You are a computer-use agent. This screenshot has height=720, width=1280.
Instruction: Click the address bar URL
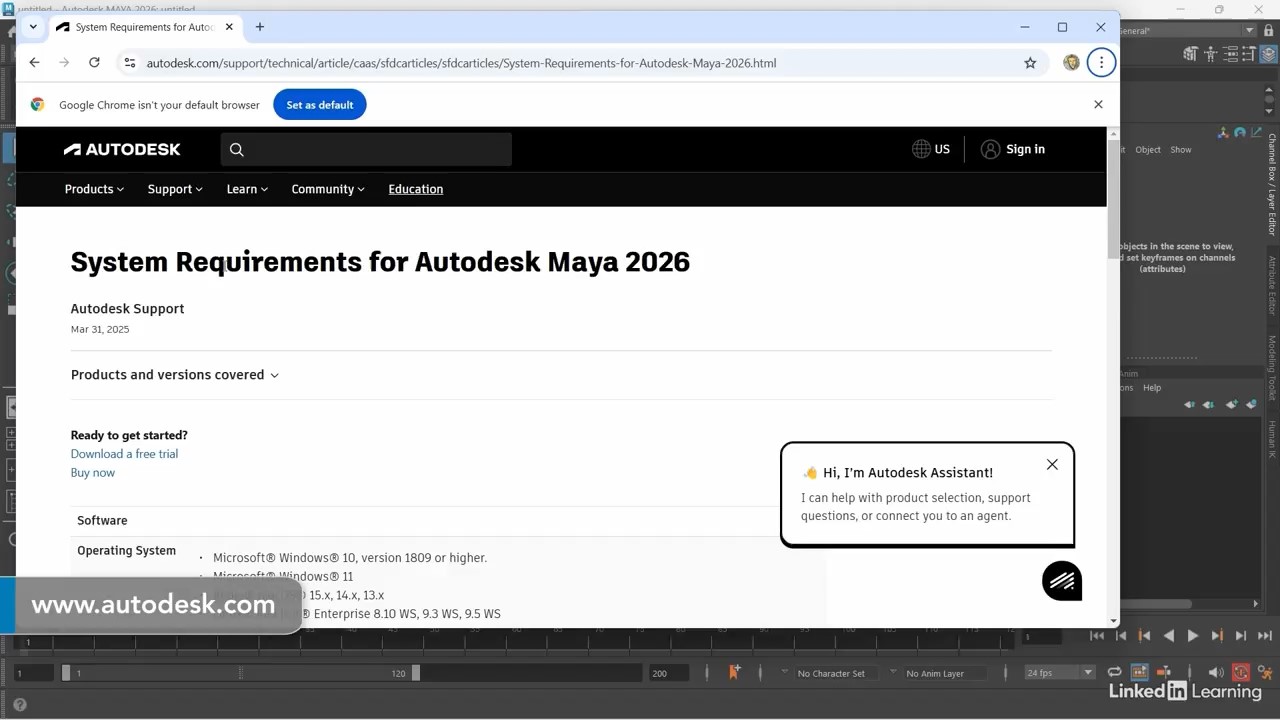(x=461, y=63)
